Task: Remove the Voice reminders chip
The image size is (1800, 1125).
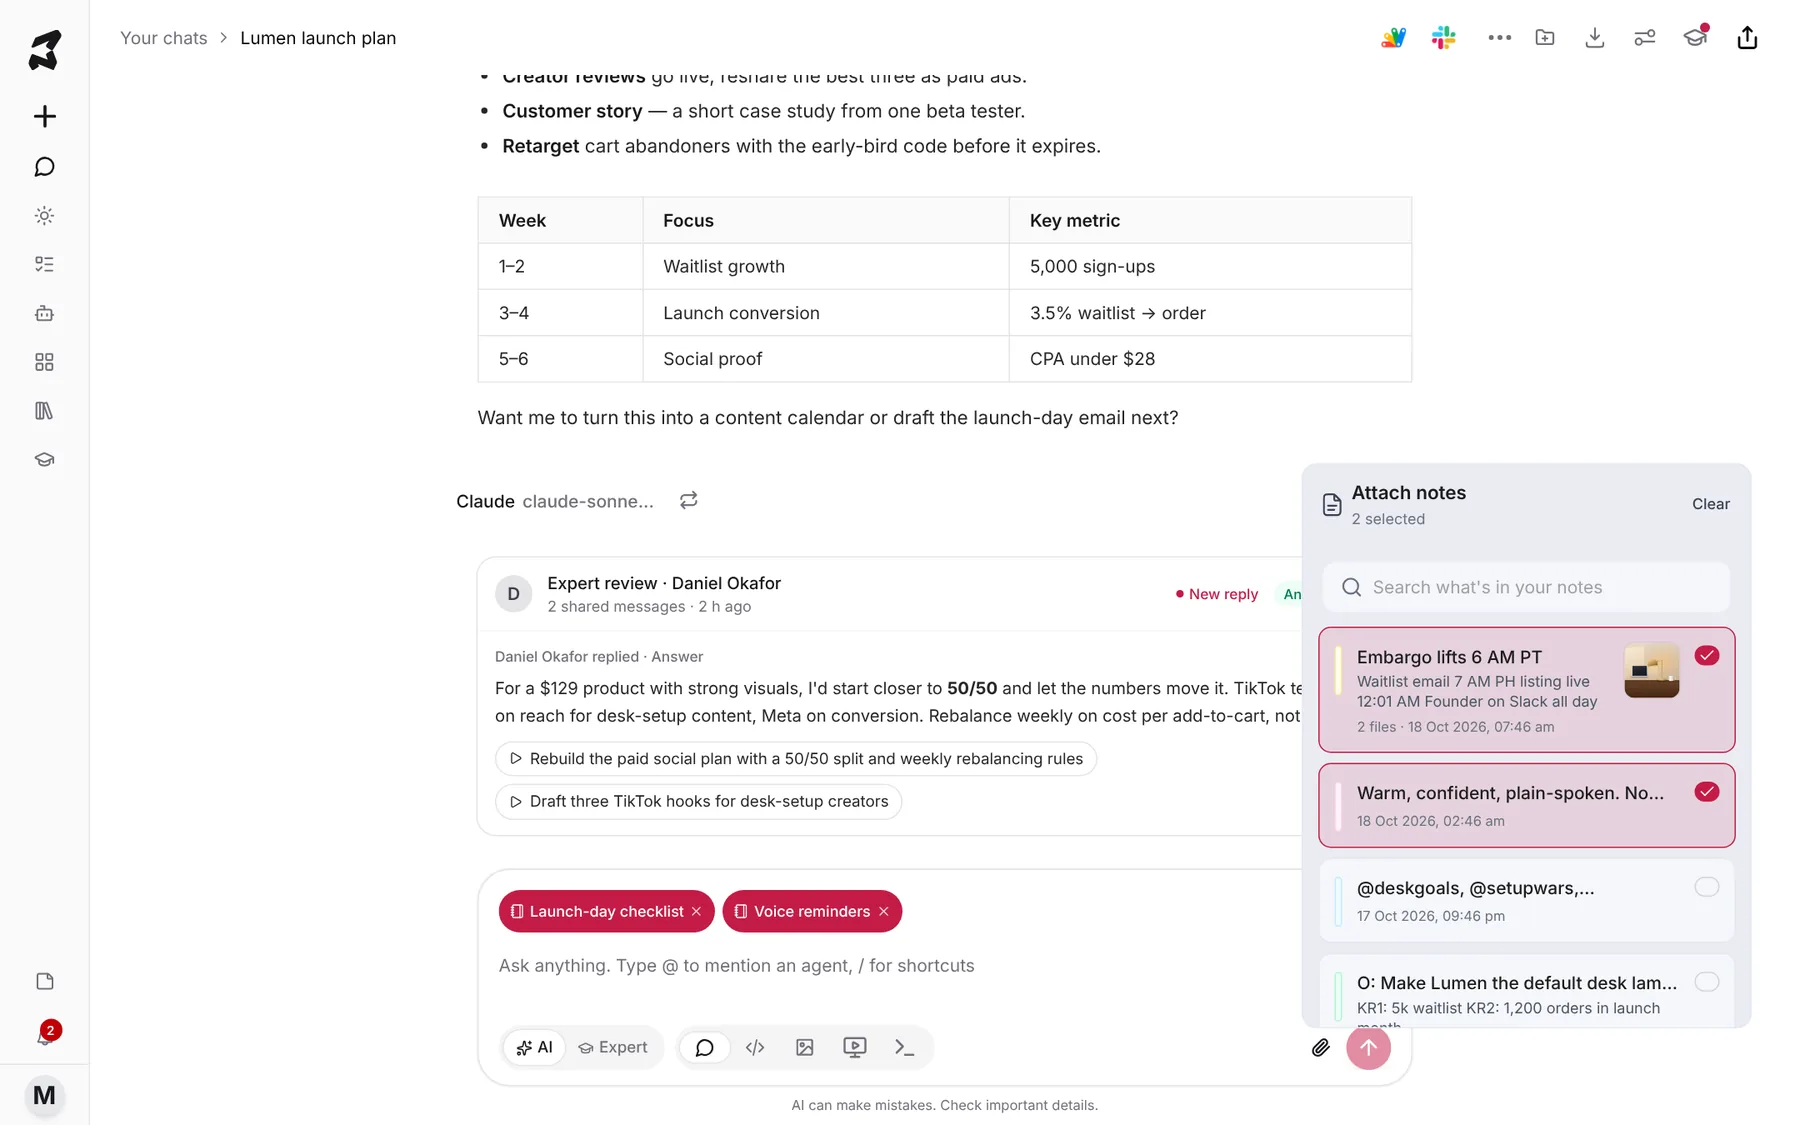Action: point(883,911)
